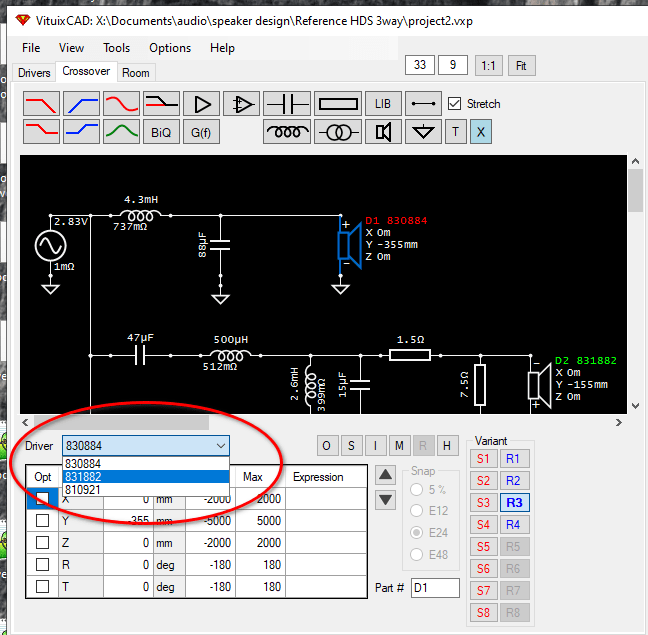
Task: Add a buffer amplifier triangle
Action: click(x=201, y=104)
